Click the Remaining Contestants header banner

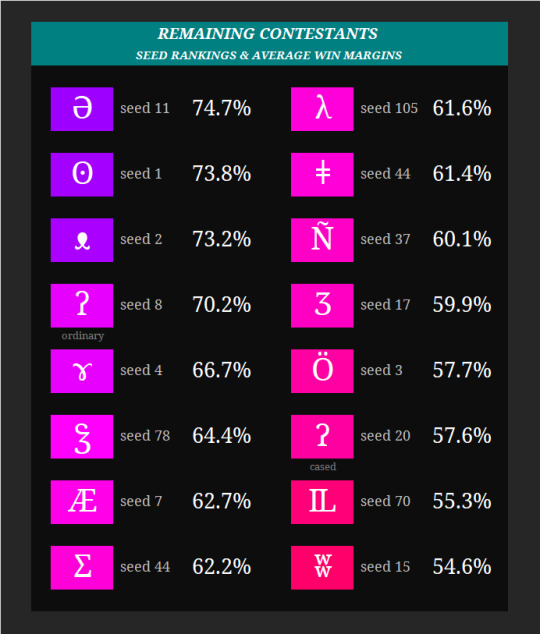[269, 44]
